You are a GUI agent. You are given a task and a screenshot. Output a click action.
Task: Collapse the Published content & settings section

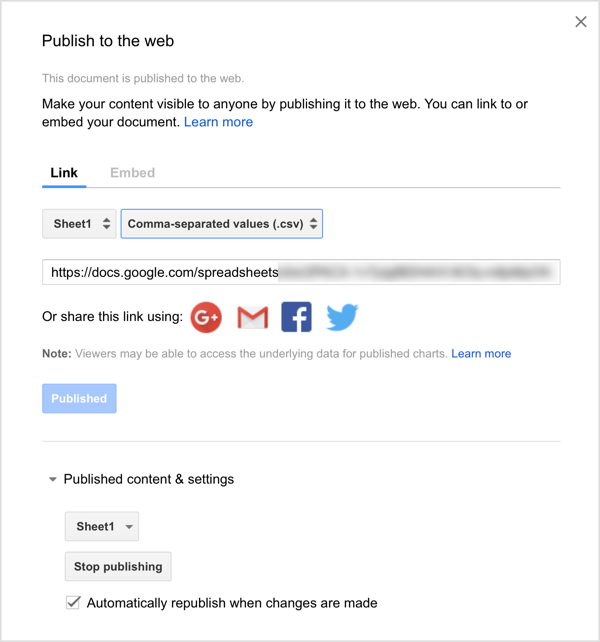[x=53, y=480]
